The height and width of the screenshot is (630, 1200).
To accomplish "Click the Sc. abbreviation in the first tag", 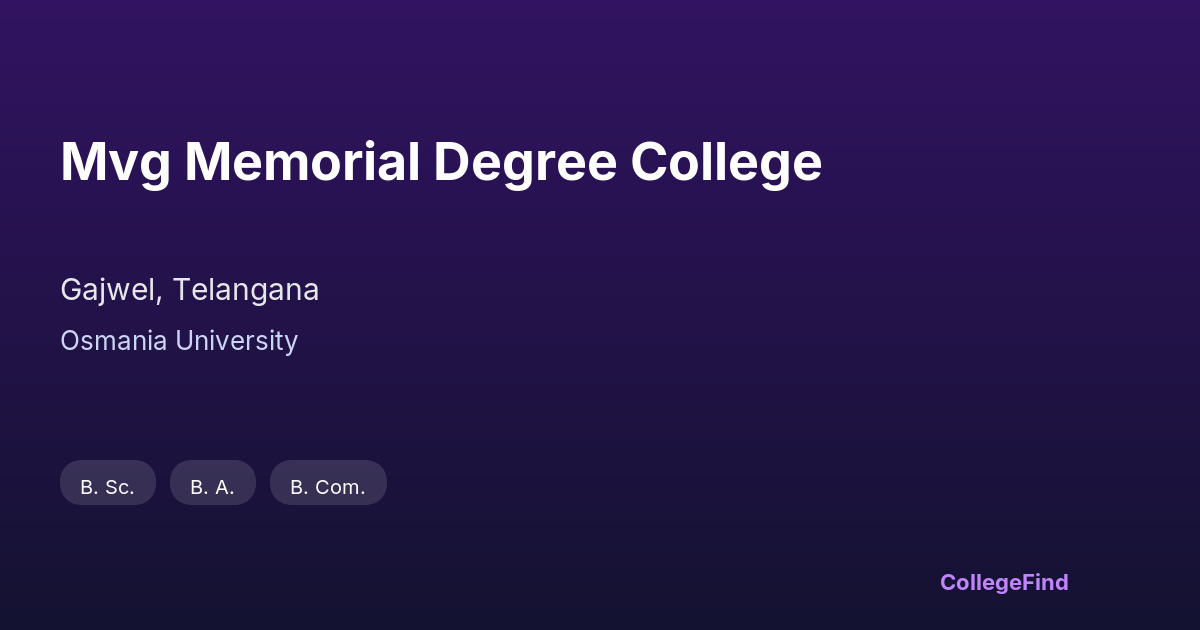I will coord(120,487).
